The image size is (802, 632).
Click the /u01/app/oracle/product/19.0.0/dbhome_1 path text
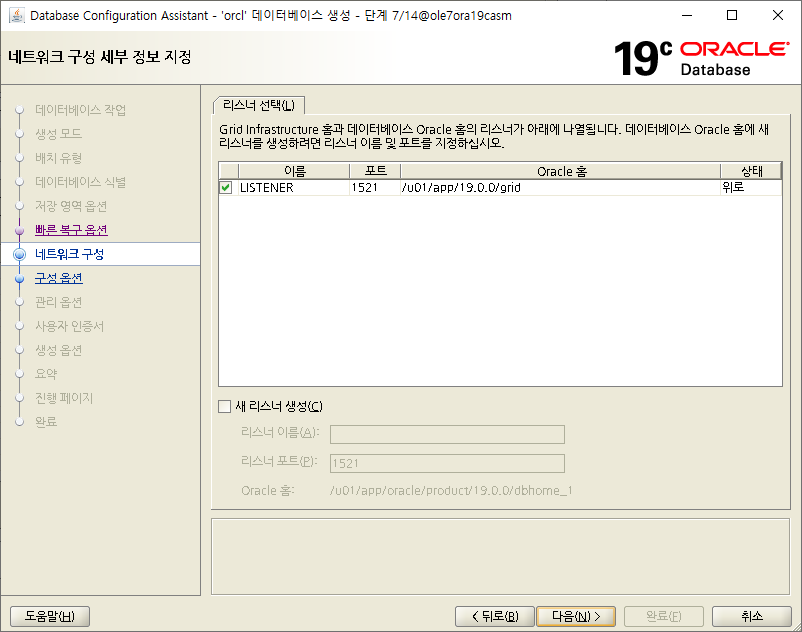pos(451,491)
